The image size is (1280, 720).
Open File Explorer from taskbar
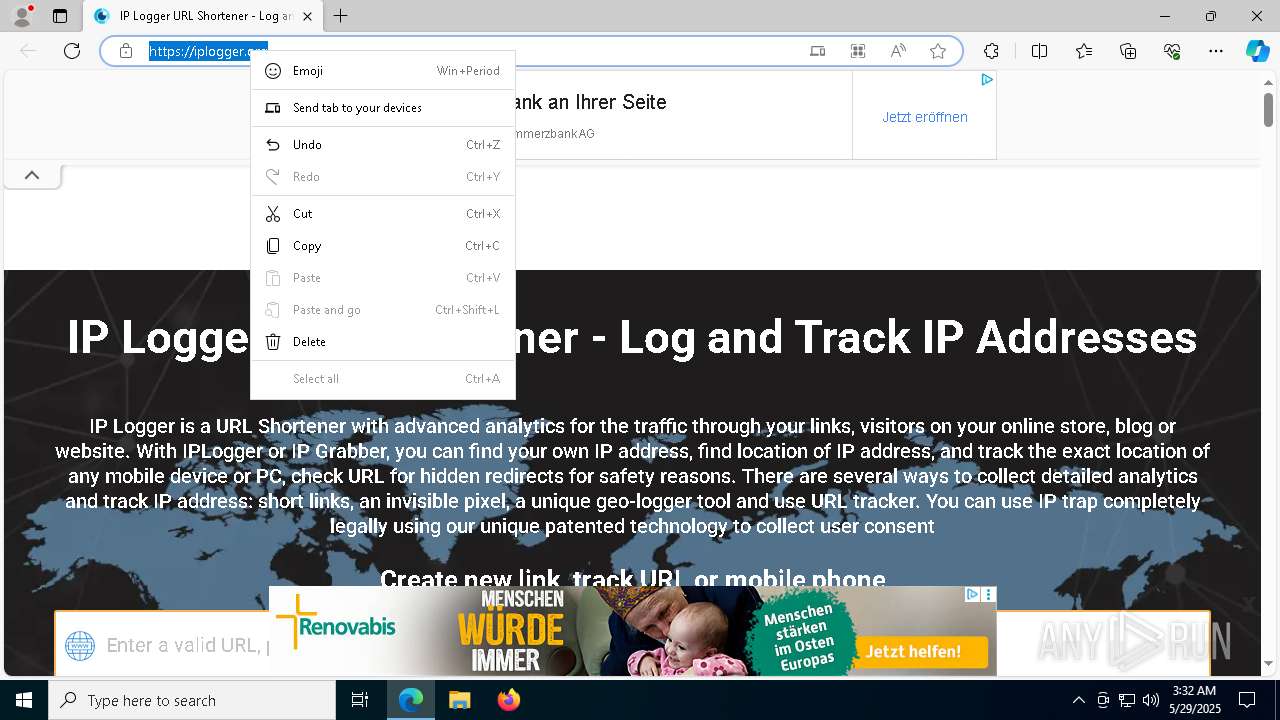(x=459, y=700)
